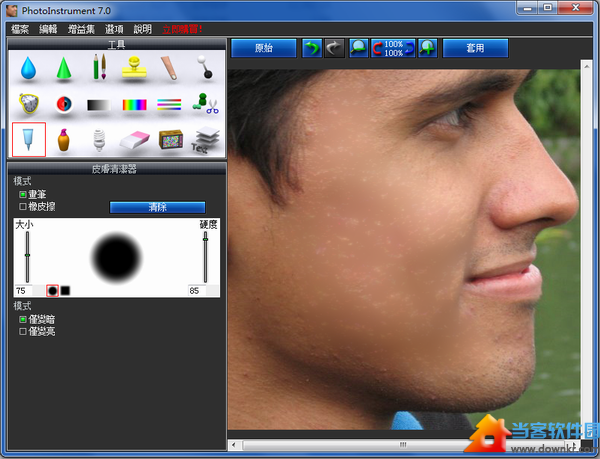Select the layers and text tool
This screenshot has width=600, height=459.
pyautogui.click(x=205, y=140)
